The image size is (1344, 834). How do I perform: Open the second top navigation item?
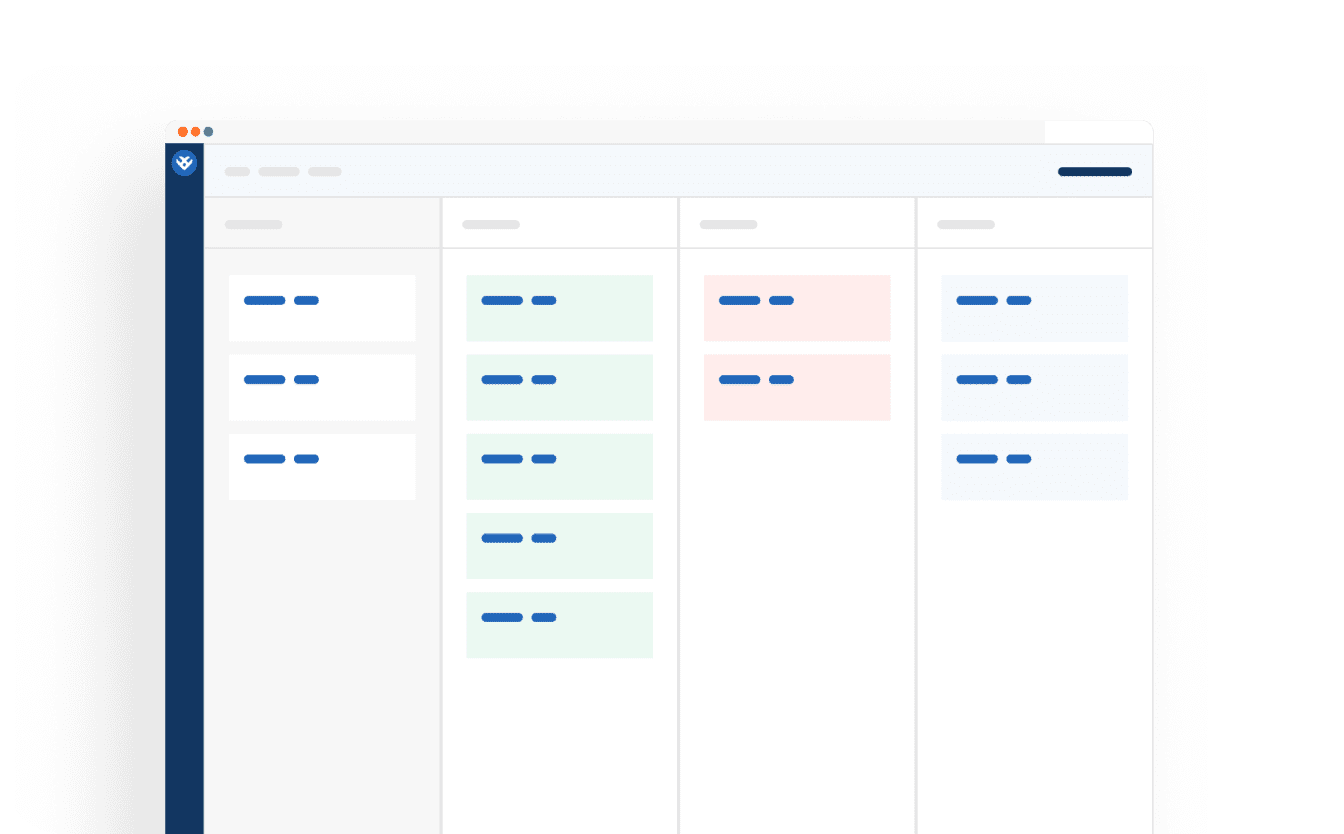tap(279, 172)
